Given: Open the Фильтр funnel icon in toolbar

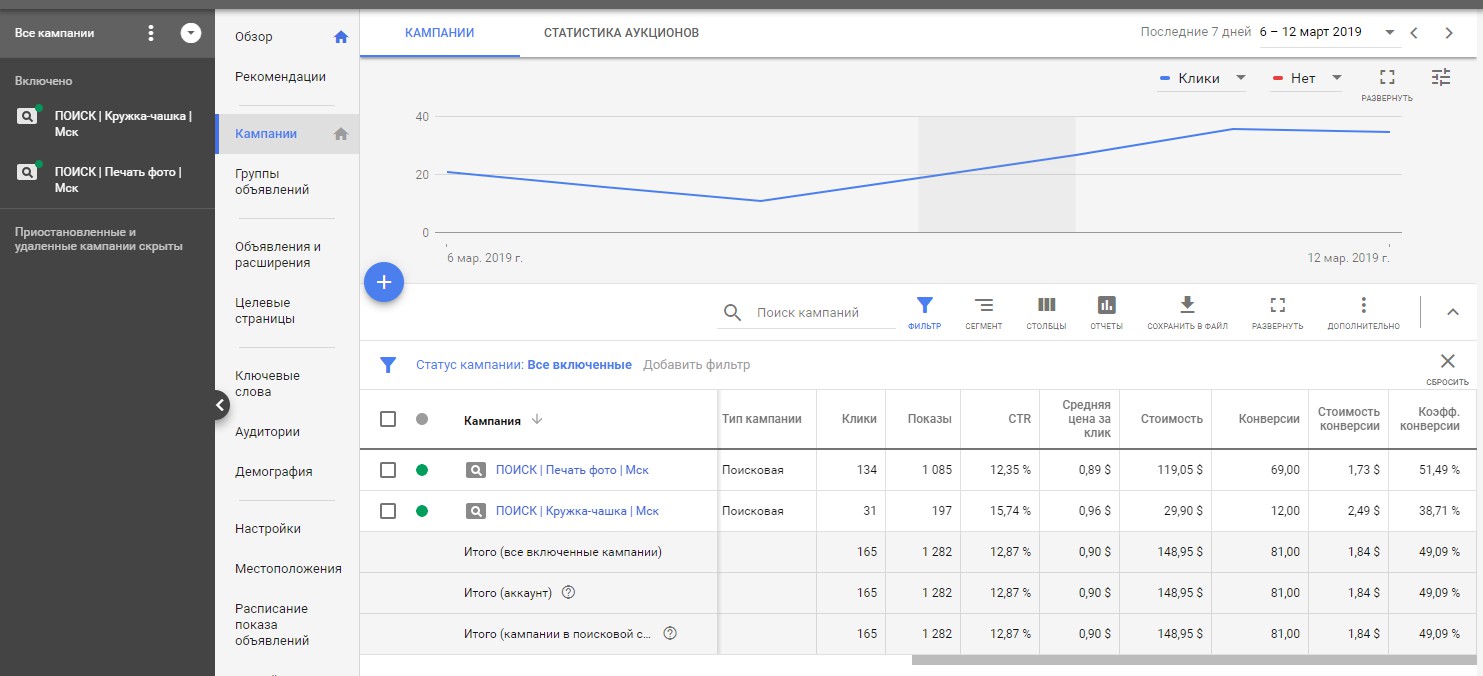Looking at the screenshot, I should pyautogui.click(x=925, y=306).
